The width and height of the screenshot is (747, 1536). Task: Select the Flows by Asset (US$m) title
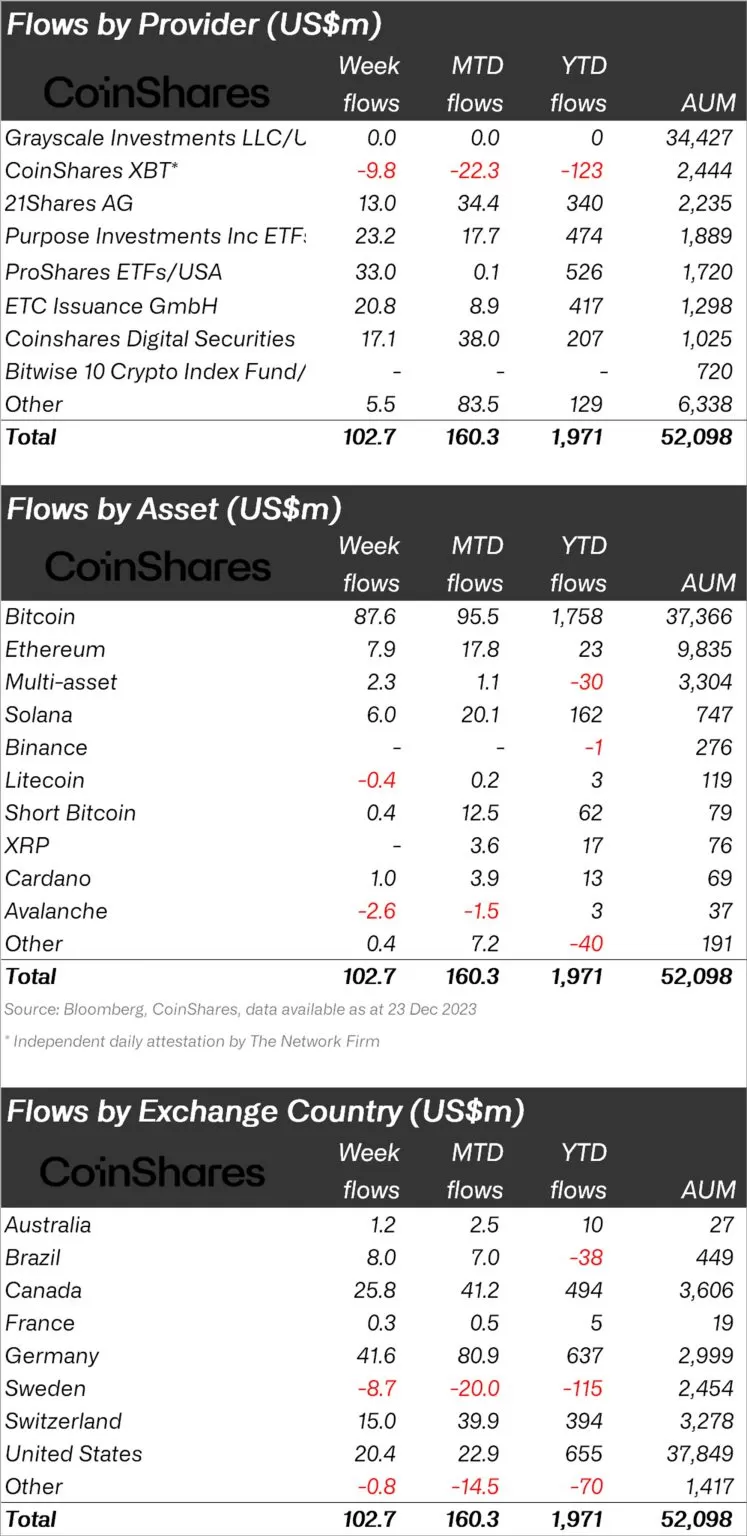click(174, 508)
